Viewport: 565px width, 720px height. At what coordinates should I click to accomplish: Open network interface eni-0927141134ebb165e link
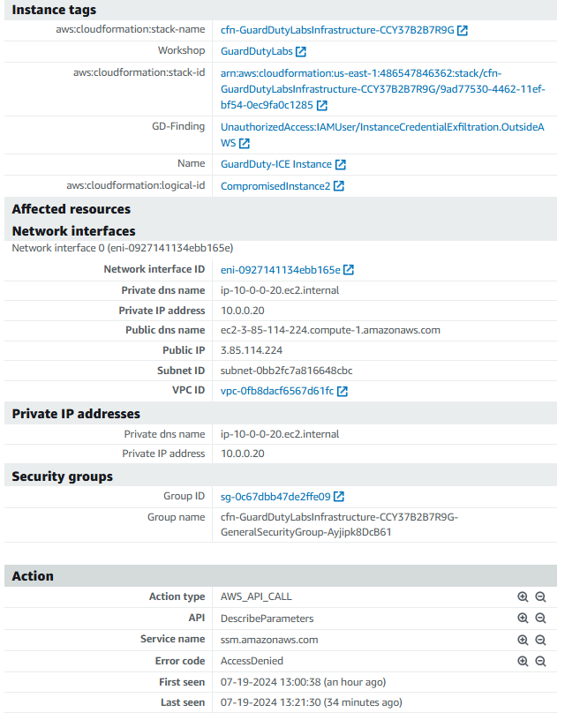[x=280, y=270]
